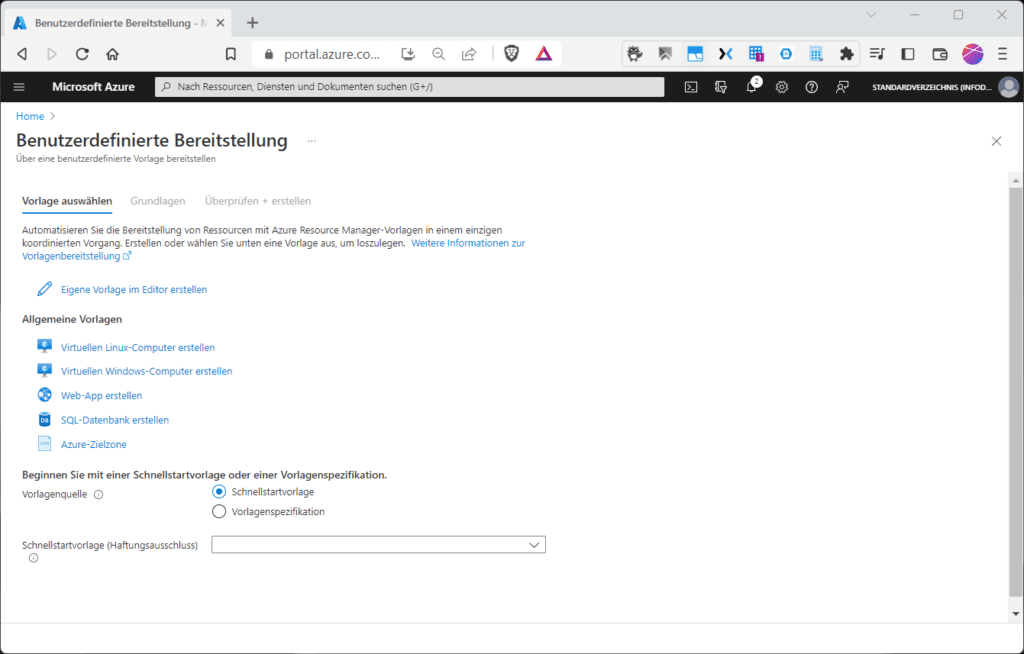Click the info icon below Schnellstartvorlage label
1024x654 pixels.
pos(33,558)
